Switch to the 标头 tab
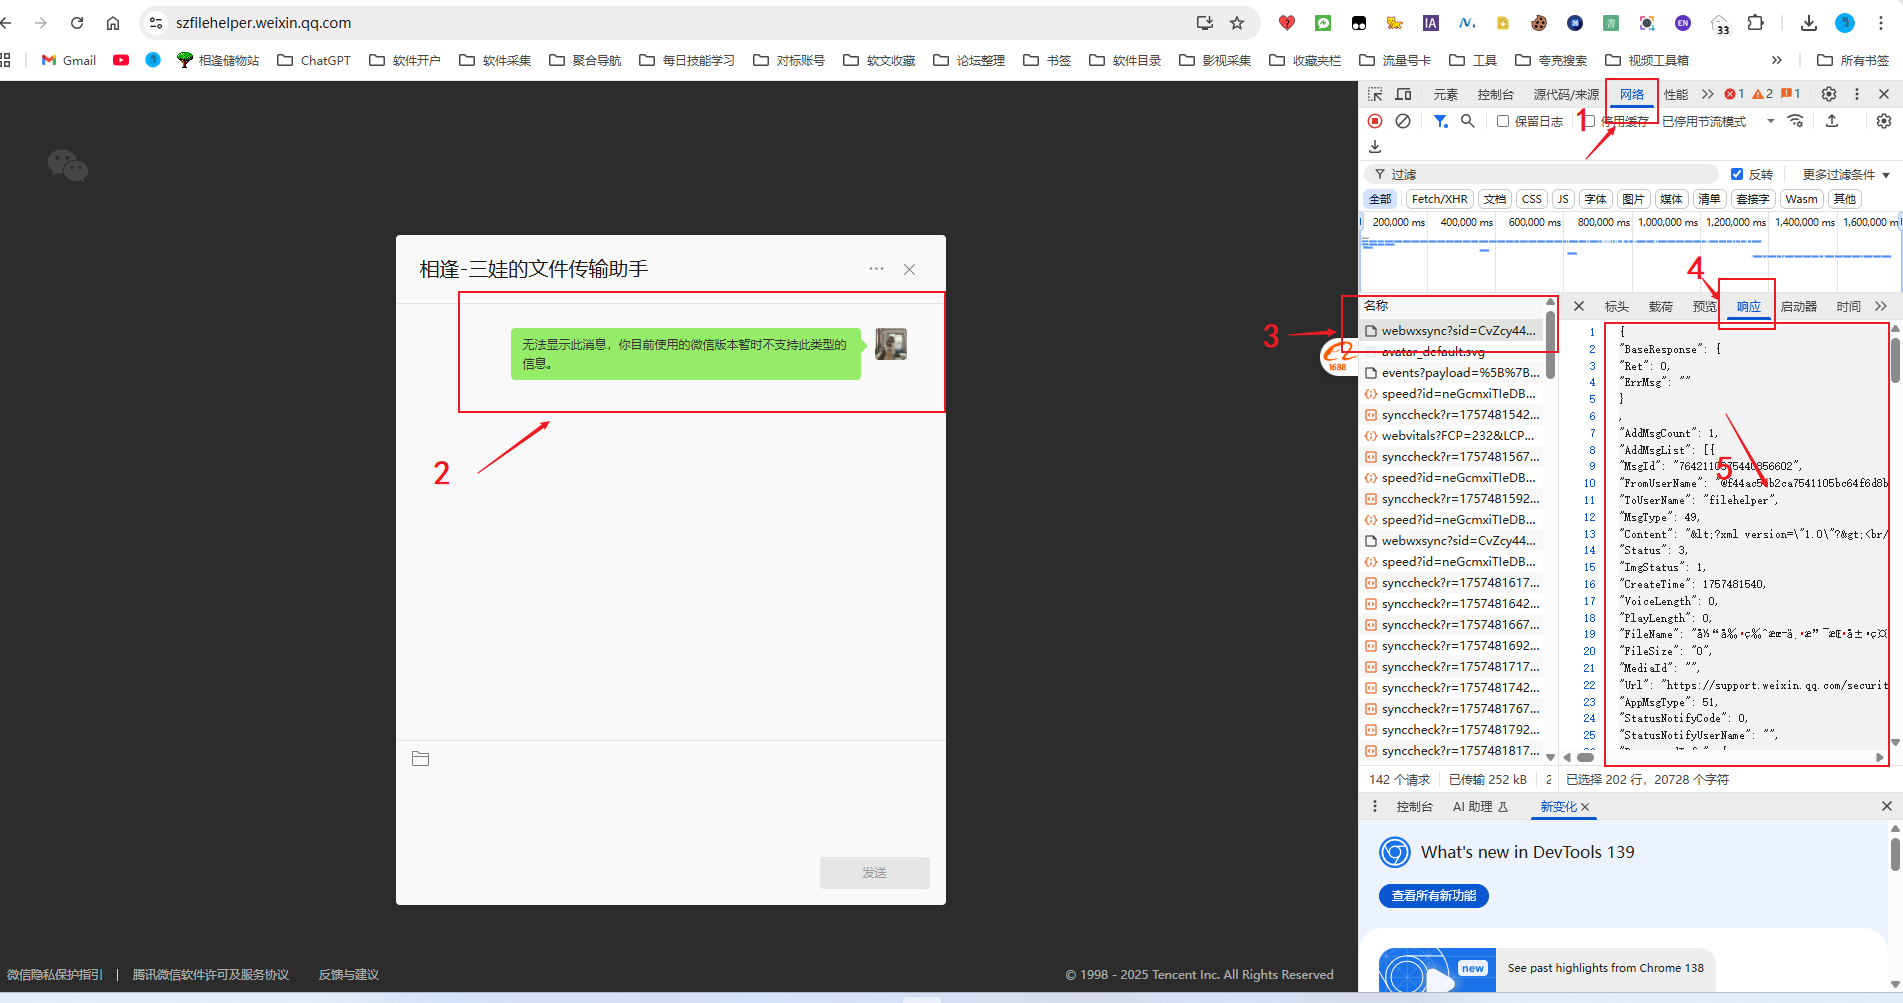This screenshot has height=1003, width=1903. coord(1616,306)
